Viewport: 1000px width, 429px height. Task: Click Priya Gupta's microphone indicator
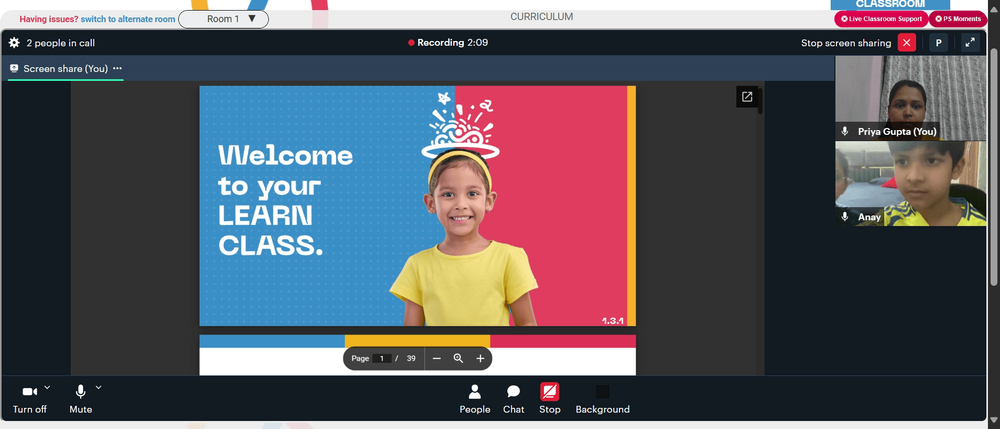click(845, 131)
